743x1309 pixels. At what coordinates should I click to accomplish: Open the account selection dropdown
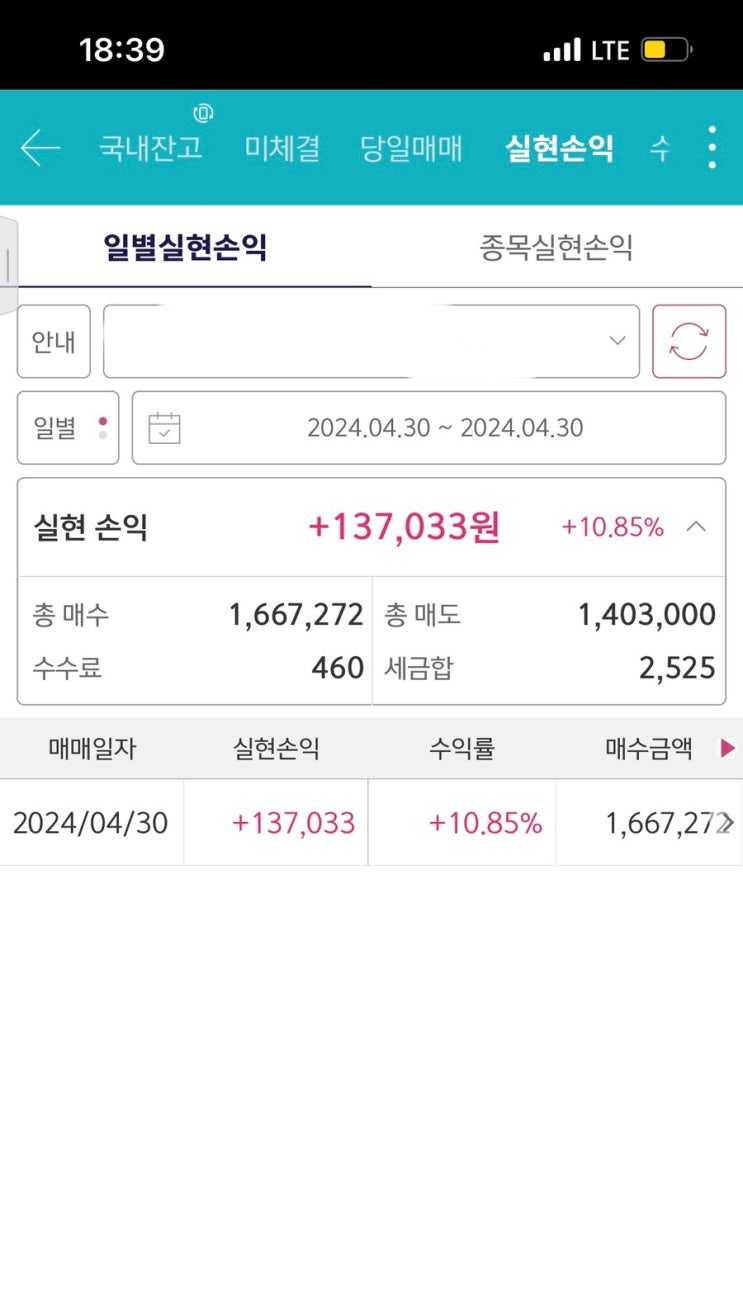coord(371,341)
